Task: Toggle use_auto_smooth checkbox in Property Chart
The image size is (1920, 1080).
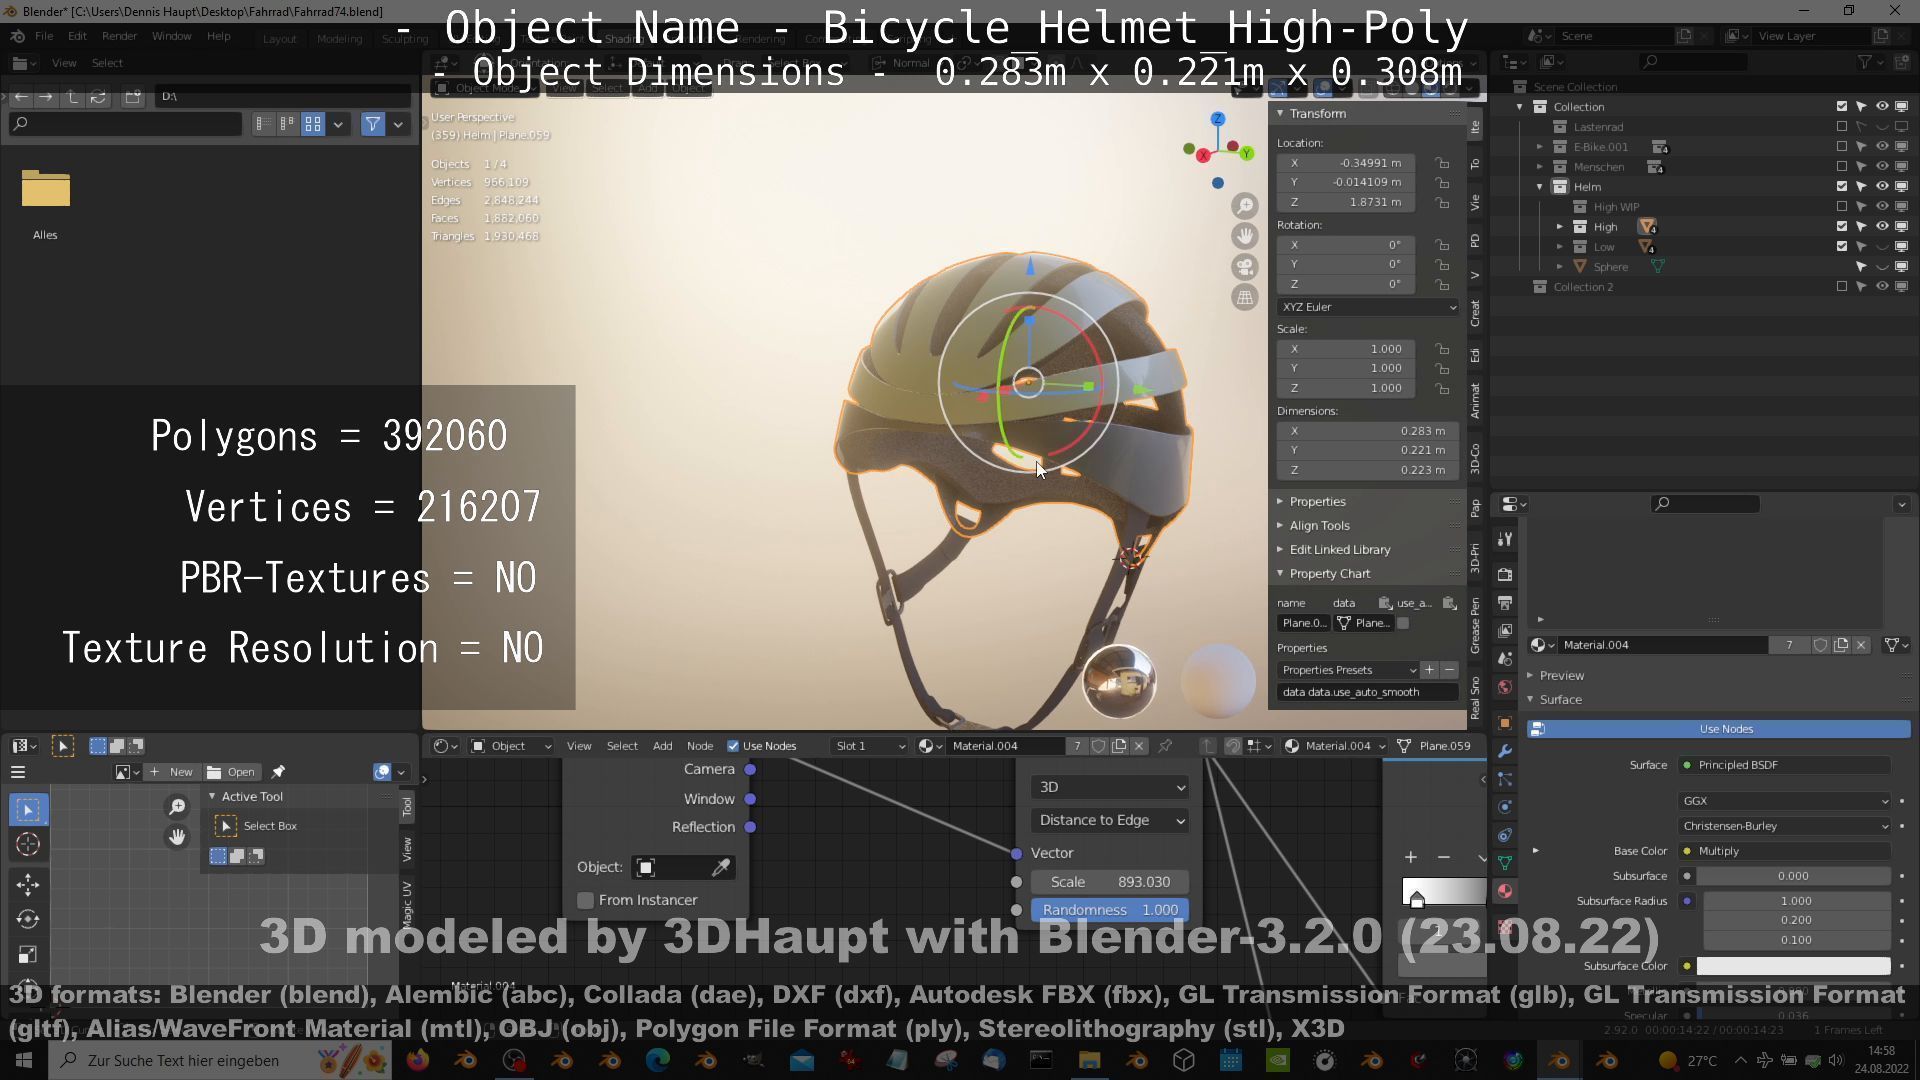Action: click(x=1403, y=623)
